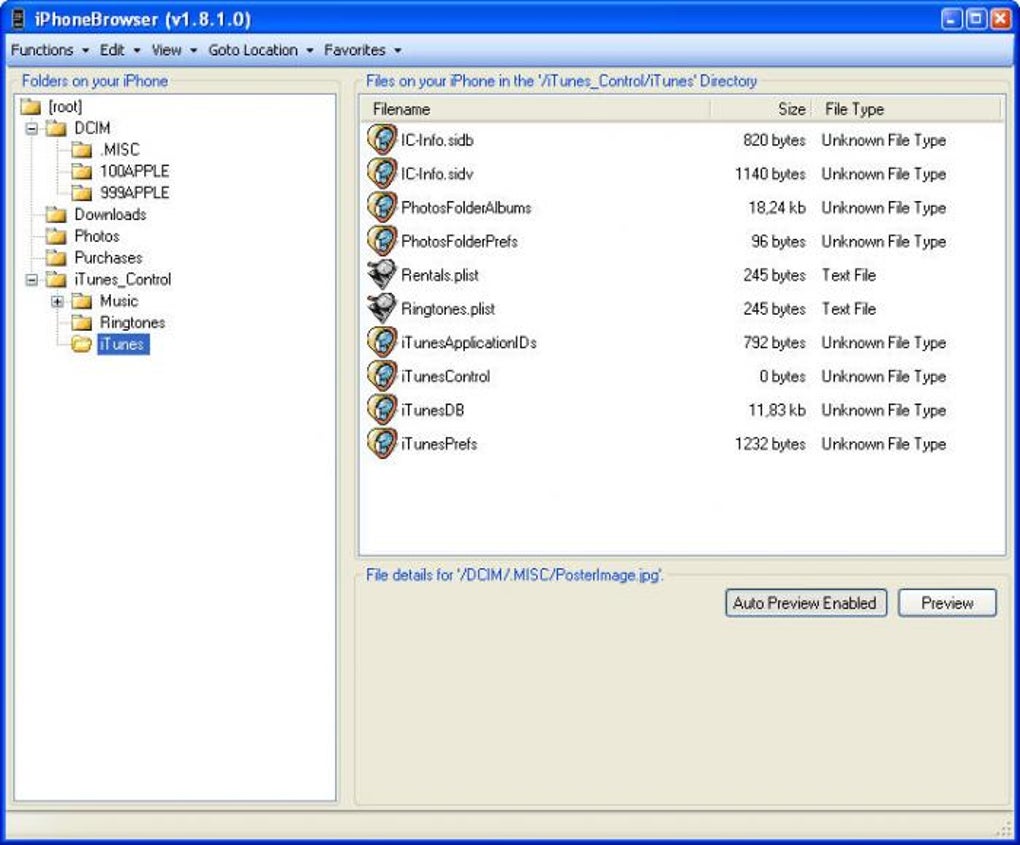Click the IC-Info.sidb file icon

pyautogui.click(x=382, y=139)
